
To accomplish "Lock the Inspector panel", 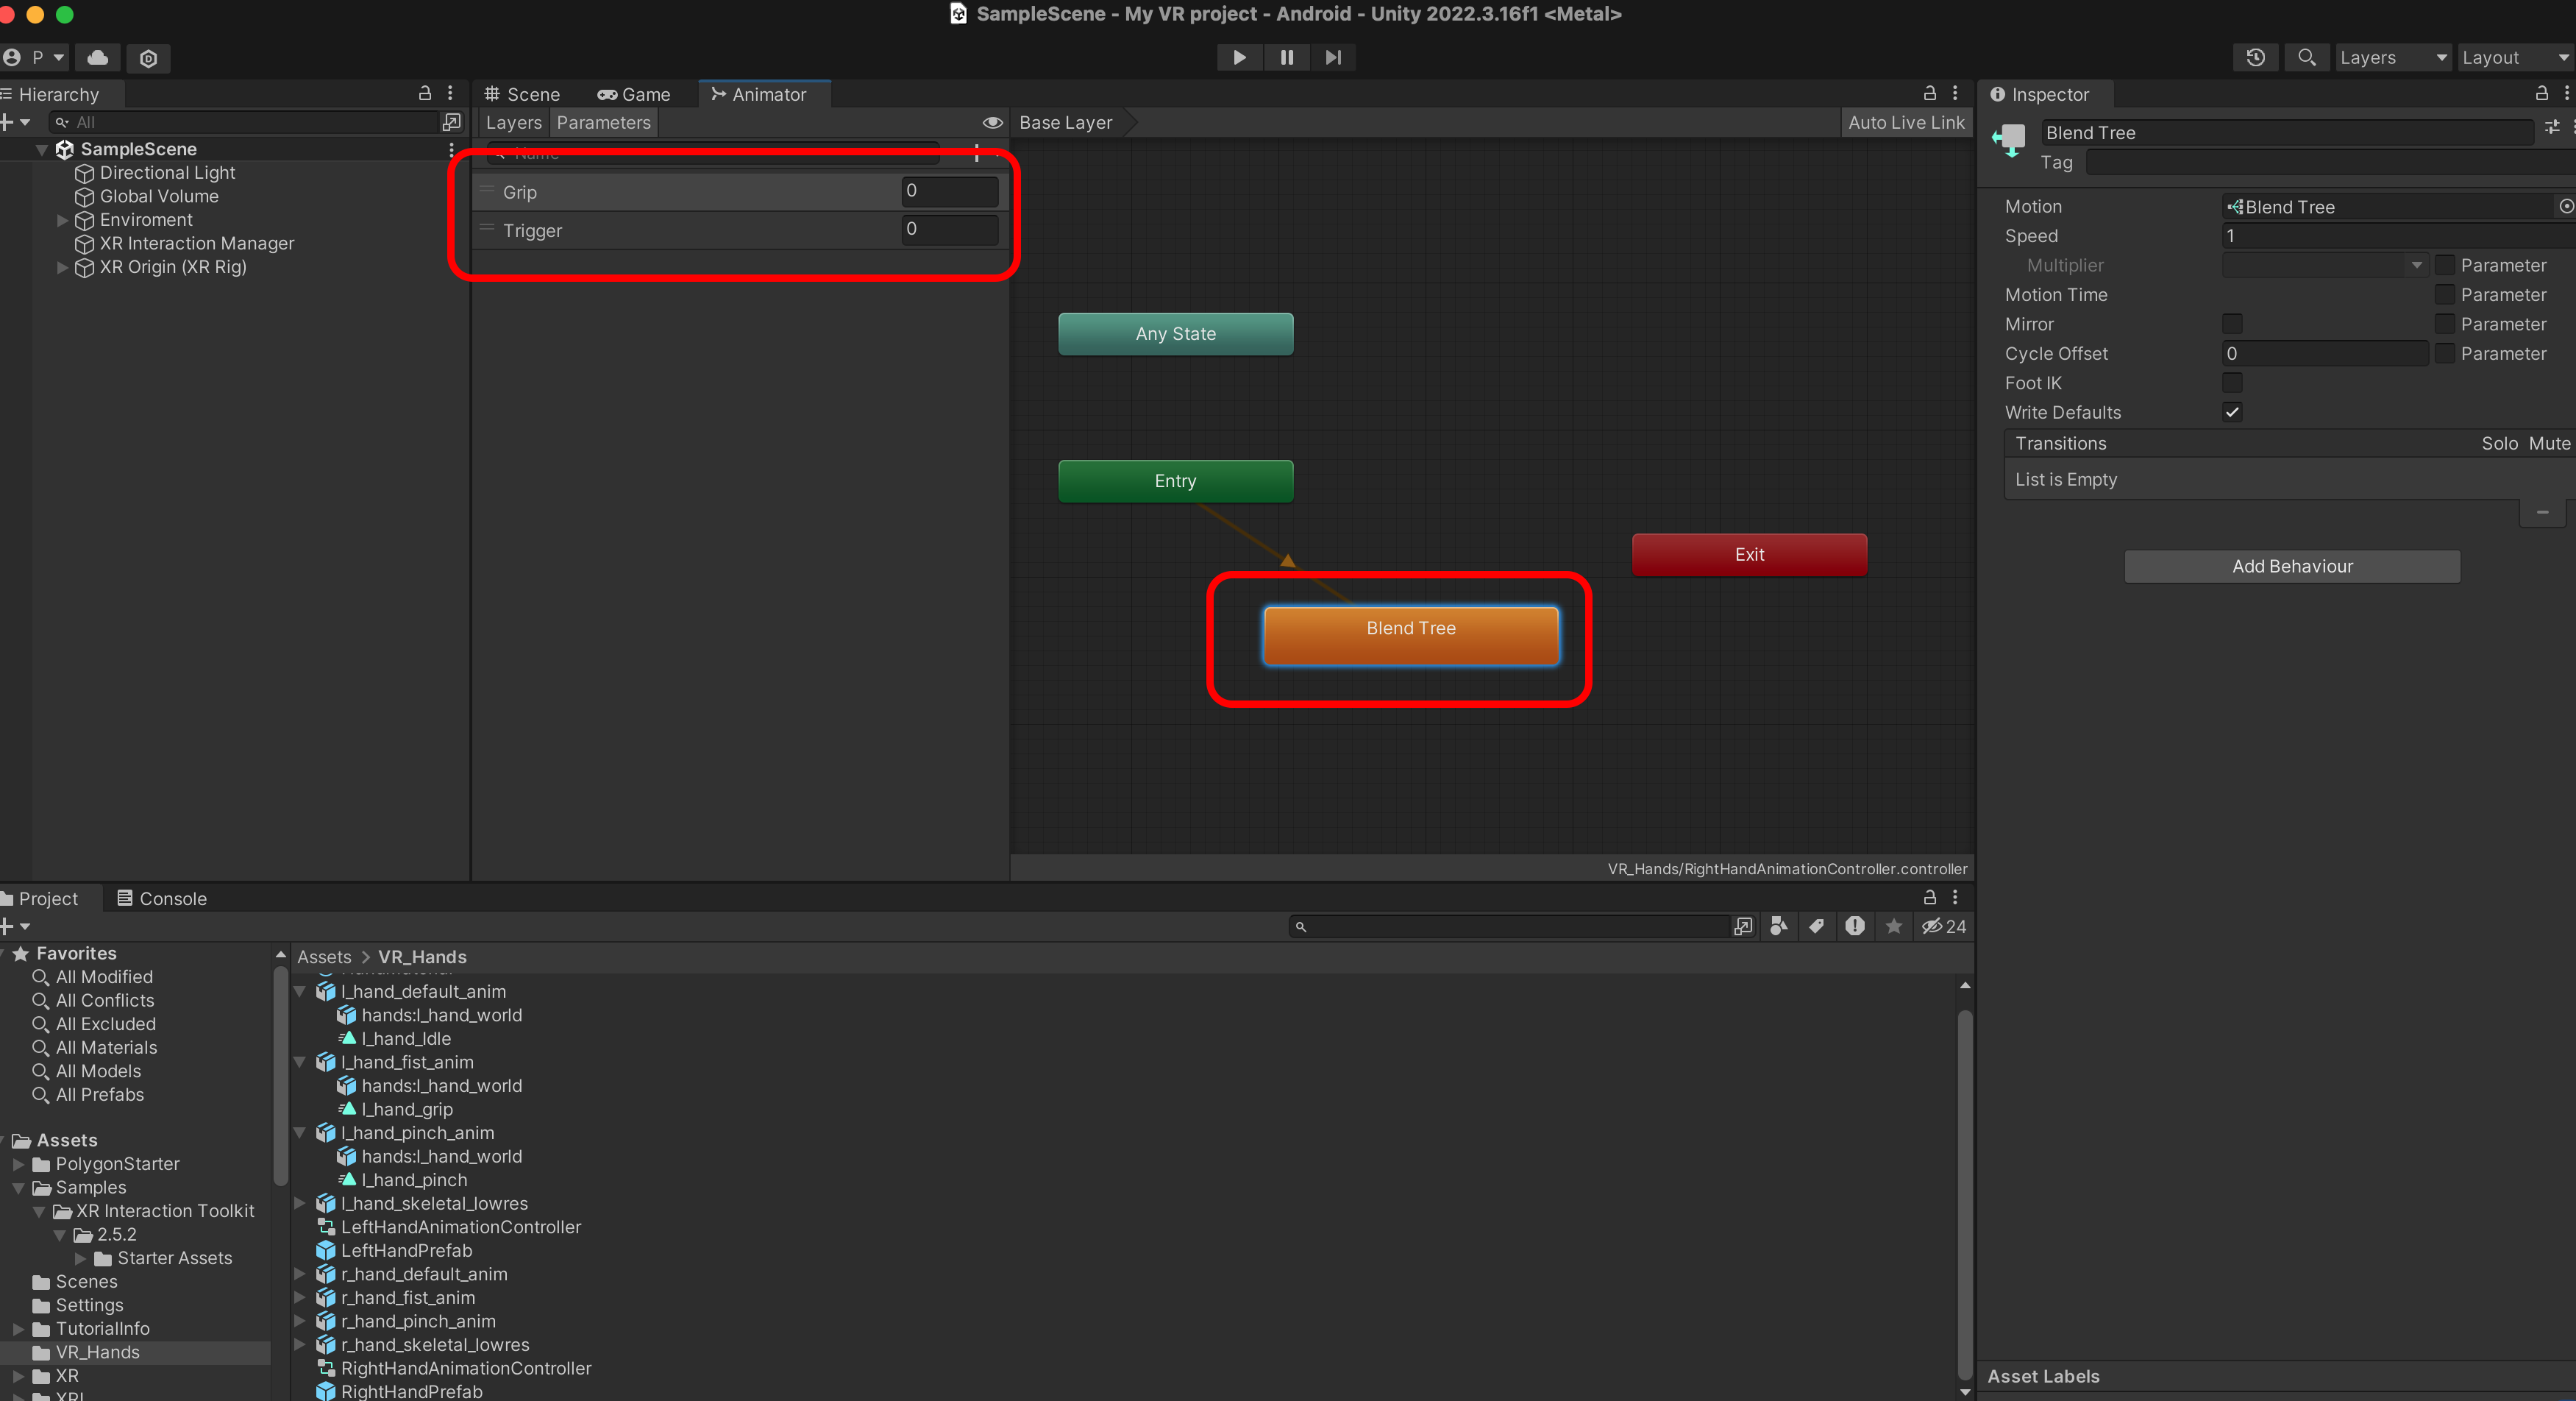I will coord(2541,93).
